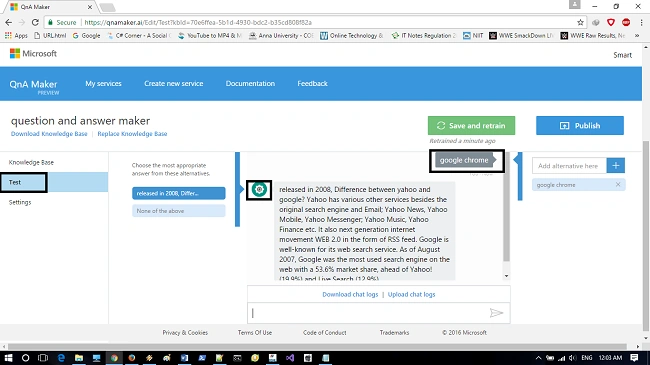
Task: Click the Add alternative here field
Action: pos(569,165)
